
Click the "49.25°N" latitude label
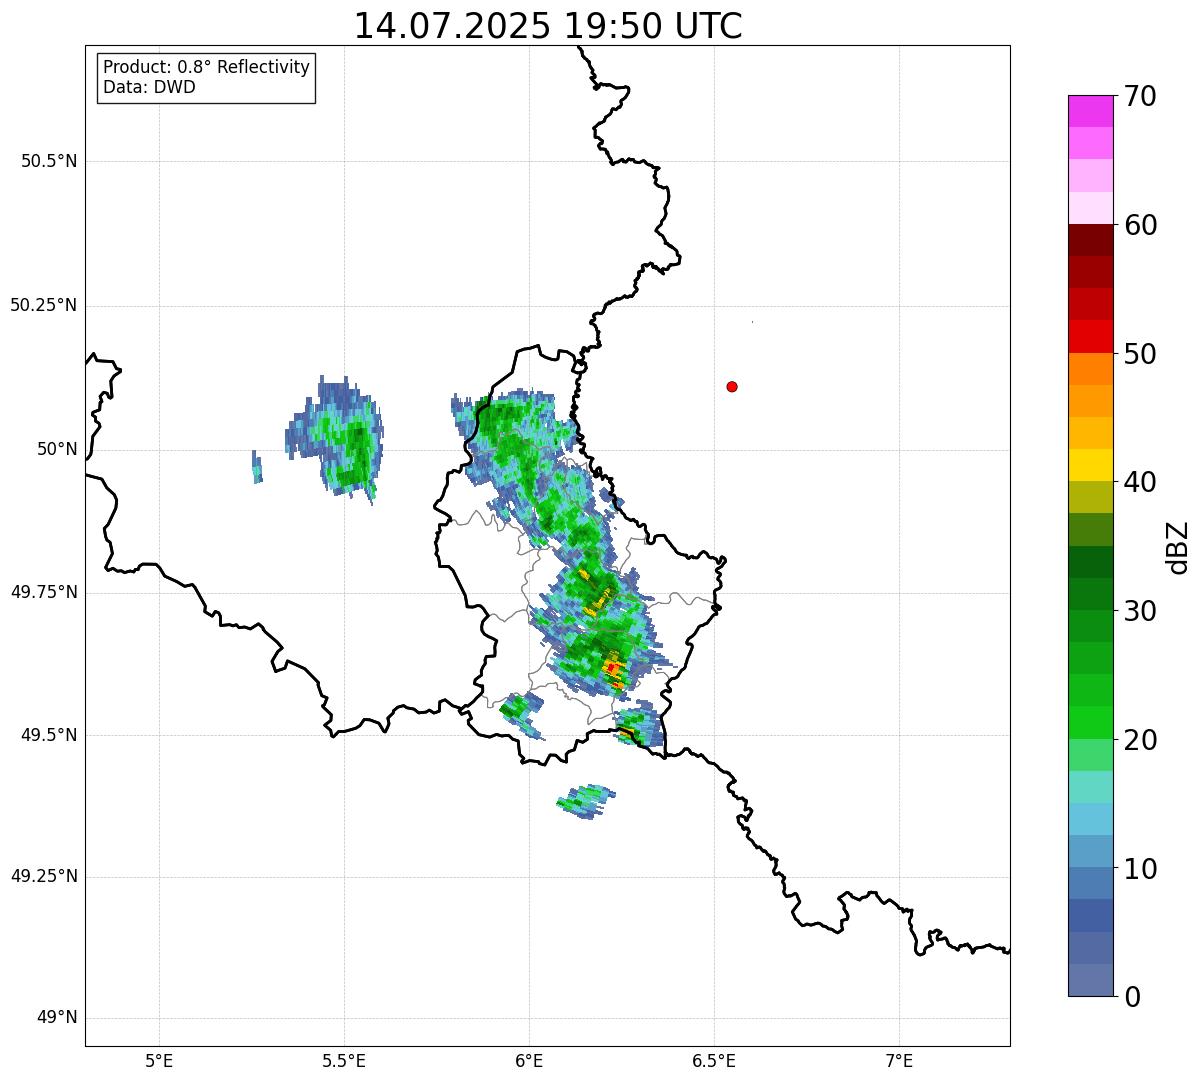[x=44, y=877]
